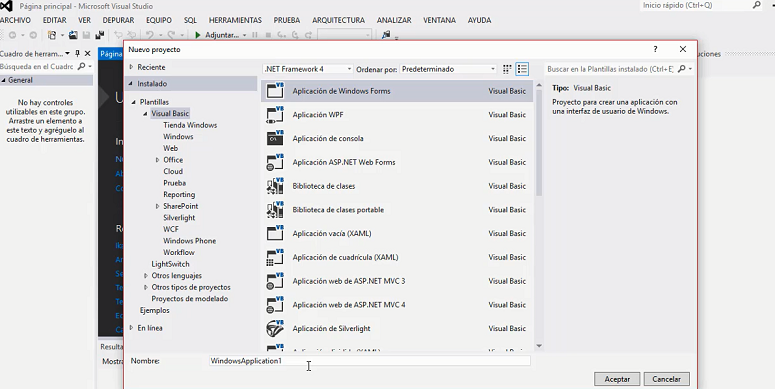775x389 pixels.
Task: Expand the Reciente section
Action: 131,67
